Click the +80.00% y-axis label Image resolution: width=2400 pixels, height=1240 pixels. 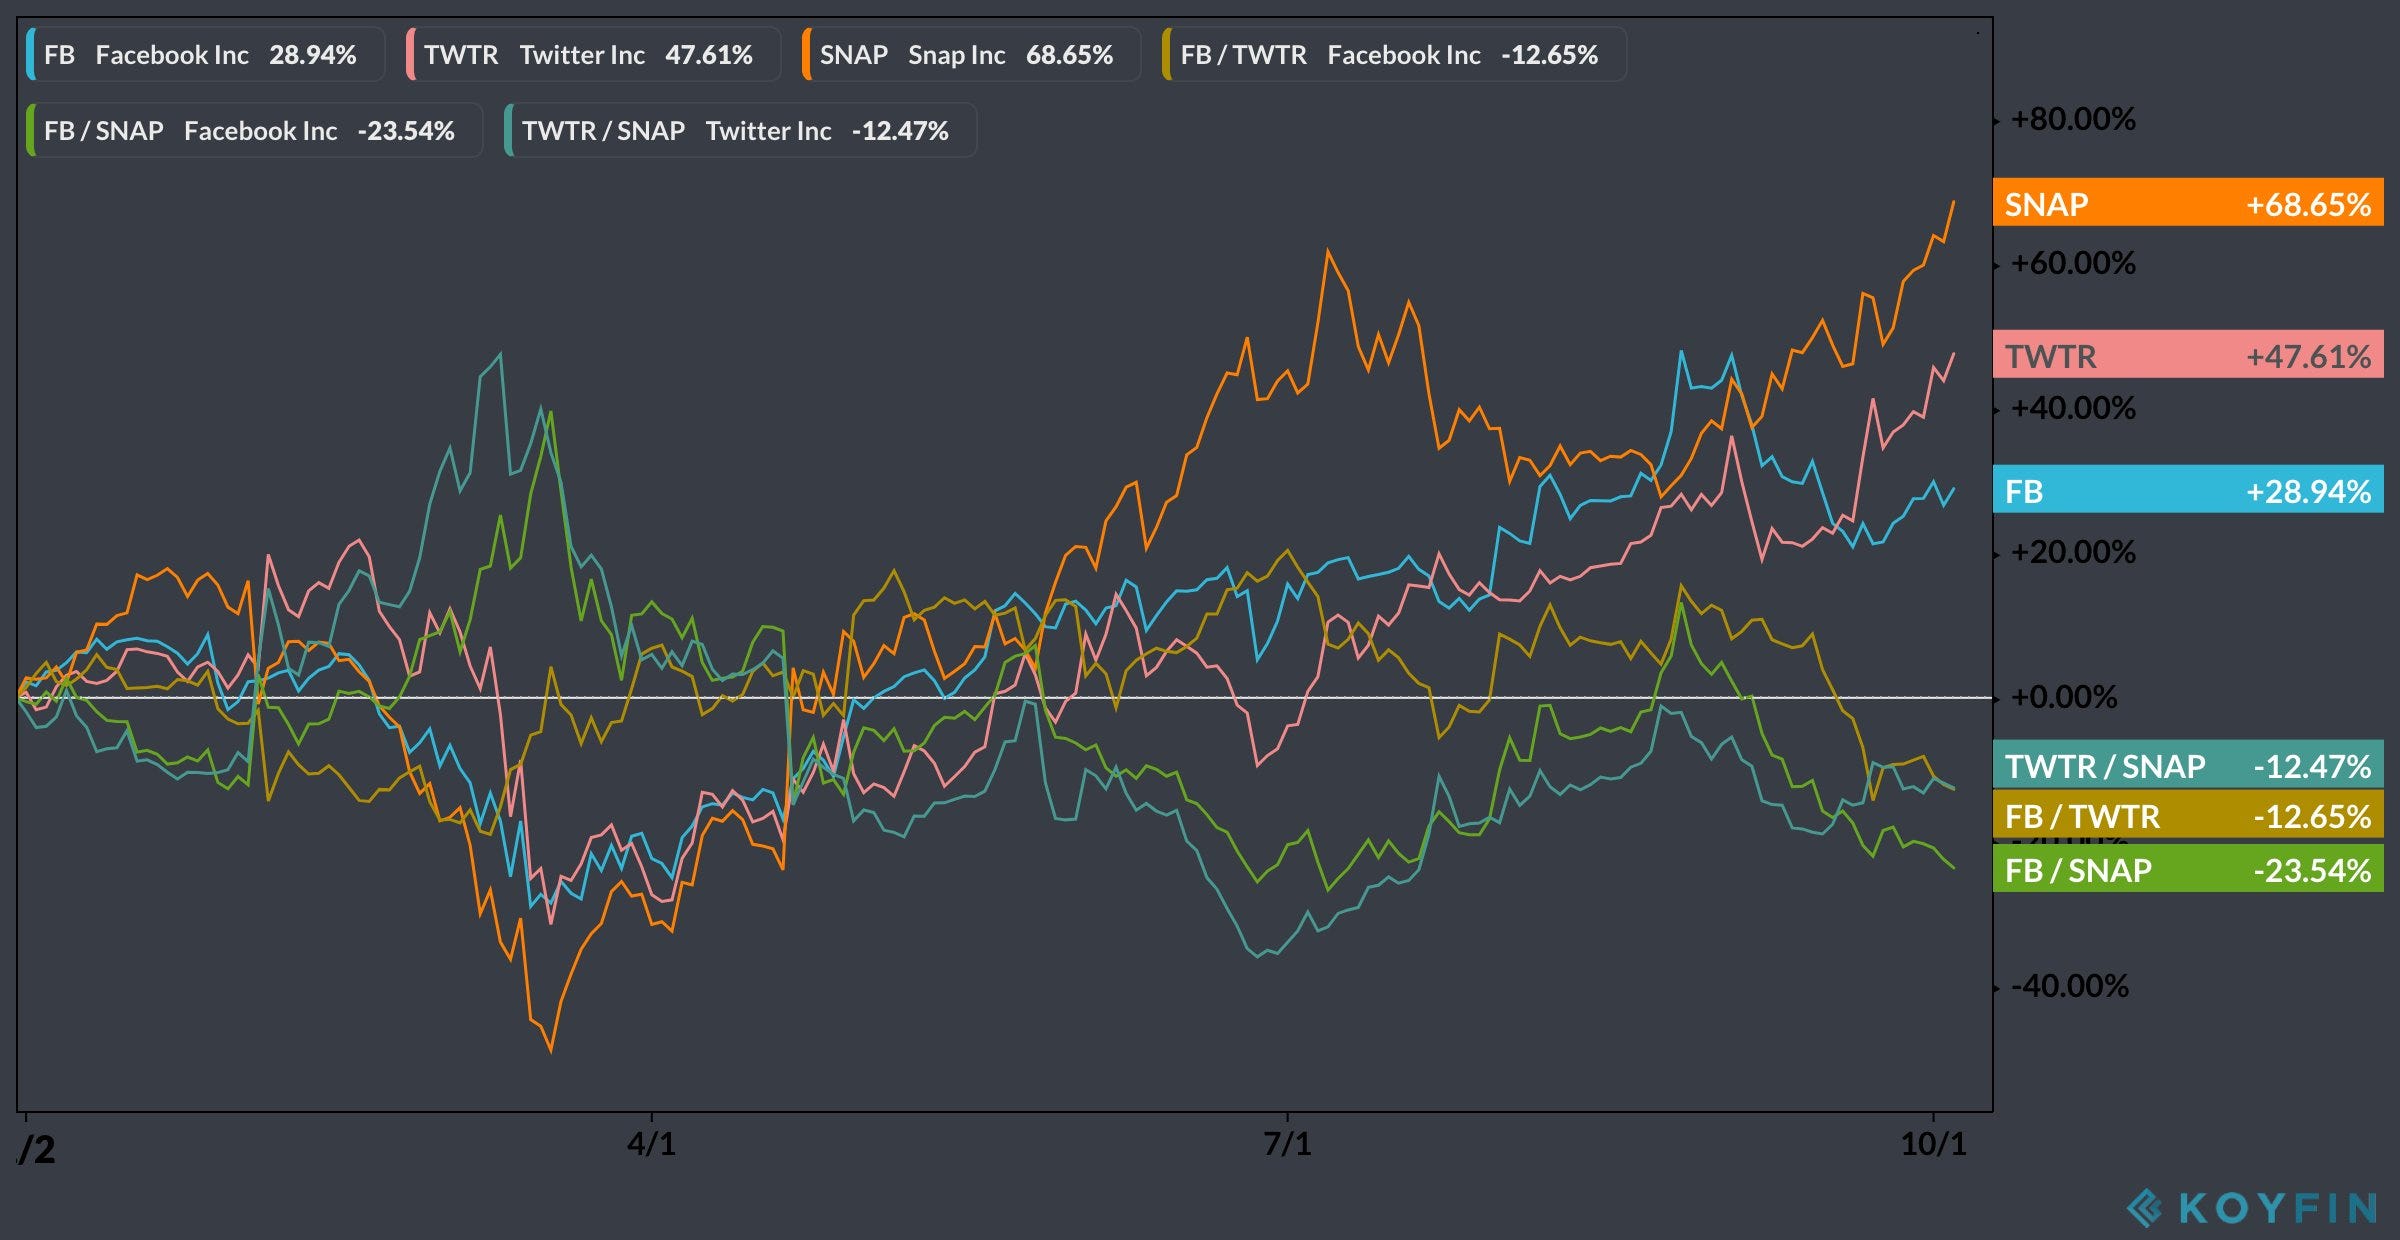[x=2072, y=120]
